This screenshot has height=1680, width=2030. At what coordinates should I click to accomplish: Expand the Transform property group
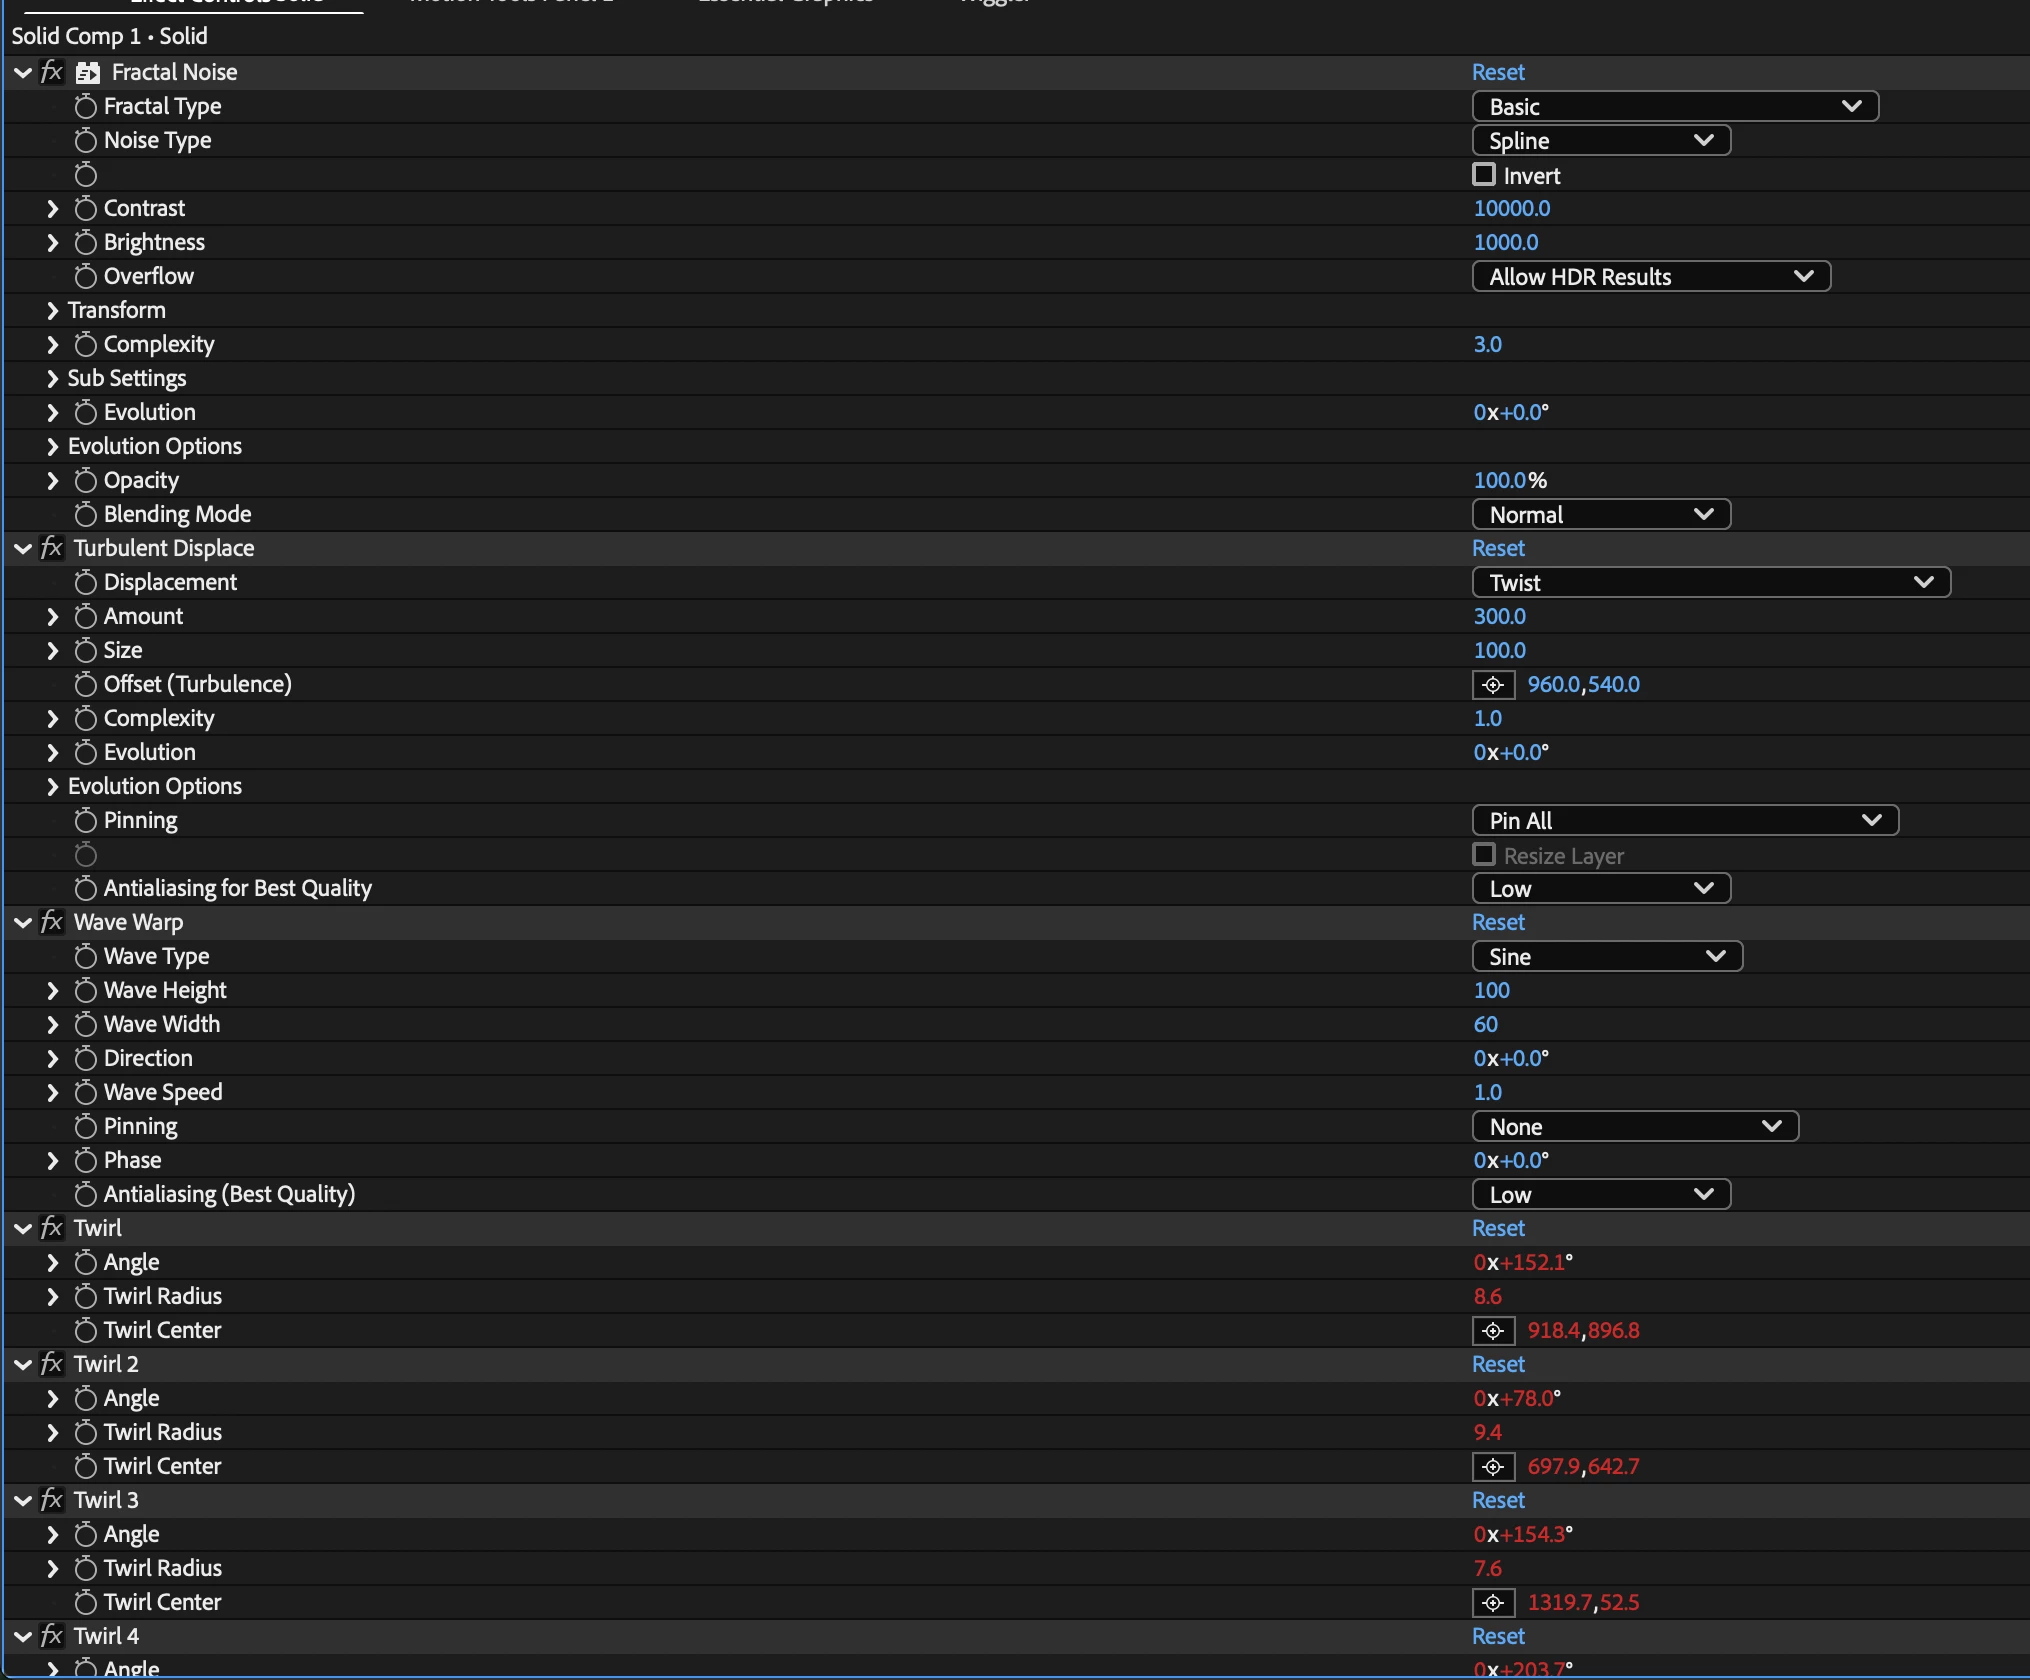tap(53, 311)
